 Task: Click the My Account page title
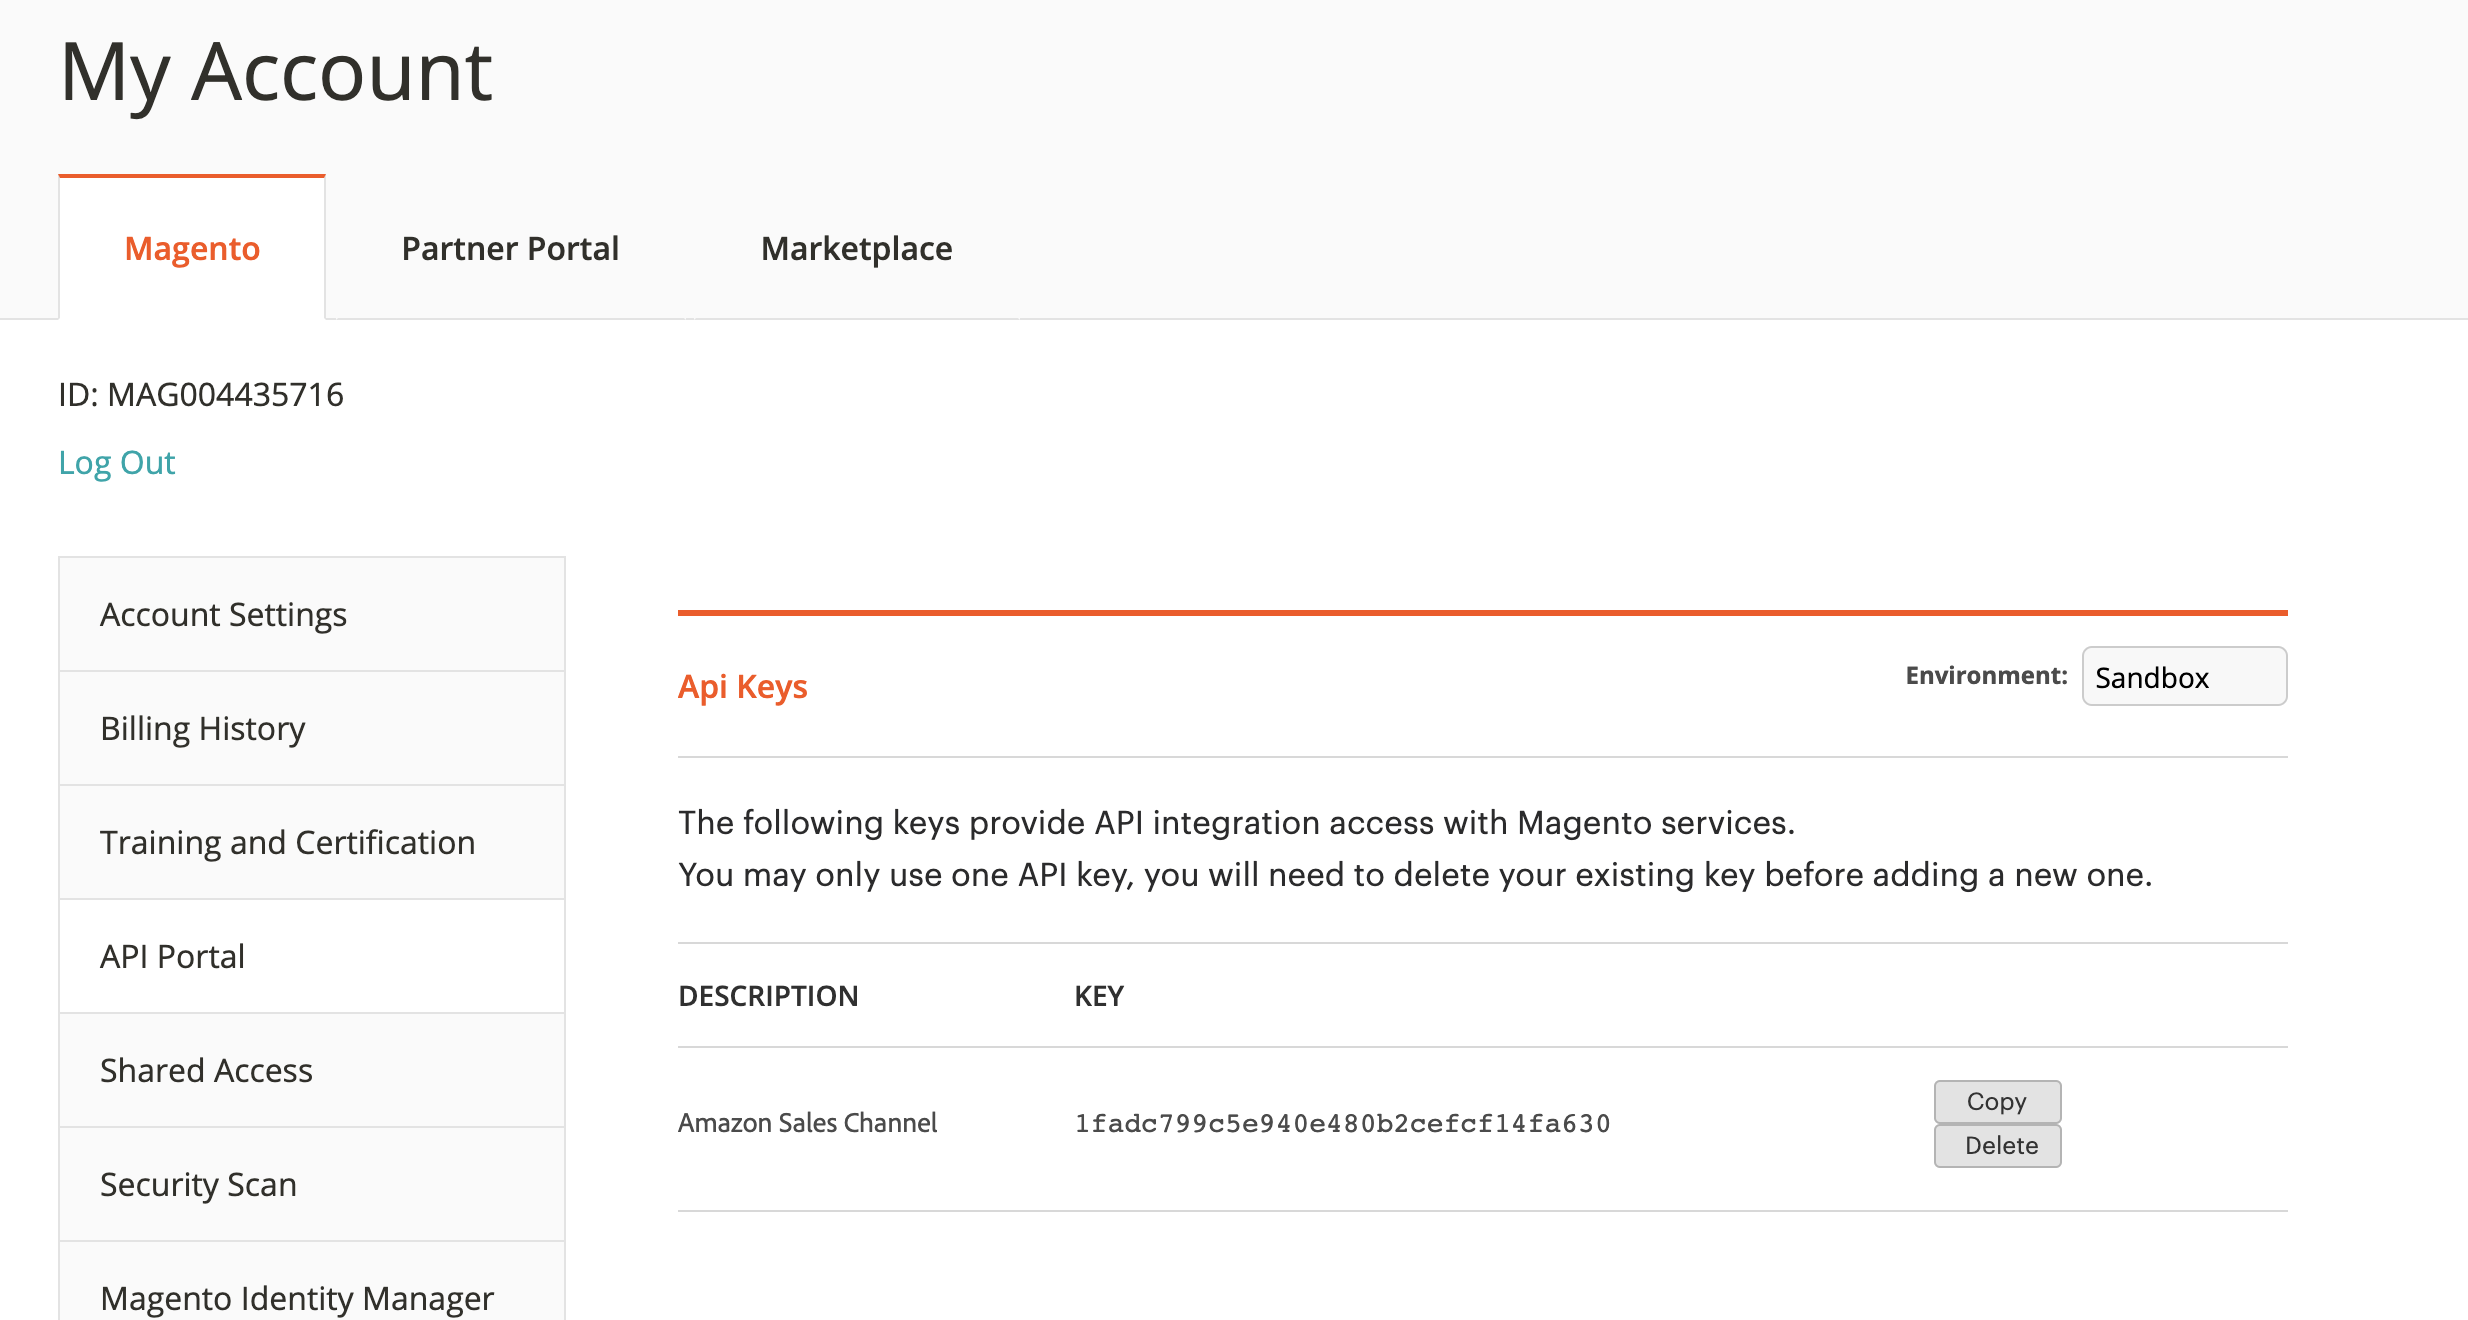pyautogui.click(x=276, y=72)
